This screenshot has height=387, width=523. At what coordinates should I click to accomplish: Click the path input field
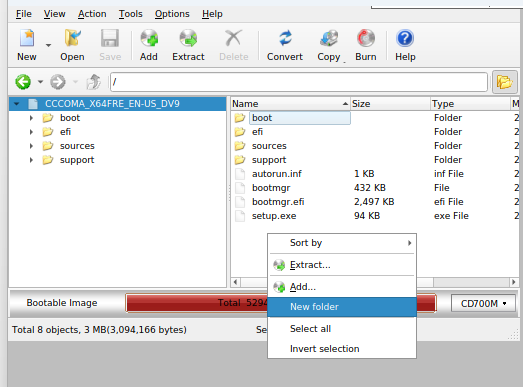tap(299, 82)
